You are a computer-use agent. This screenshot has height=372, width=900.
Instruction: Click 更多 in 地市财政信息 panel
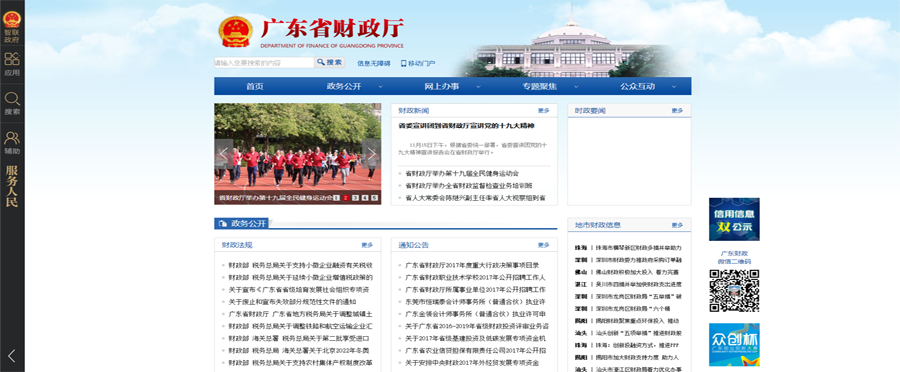[677, 225]
